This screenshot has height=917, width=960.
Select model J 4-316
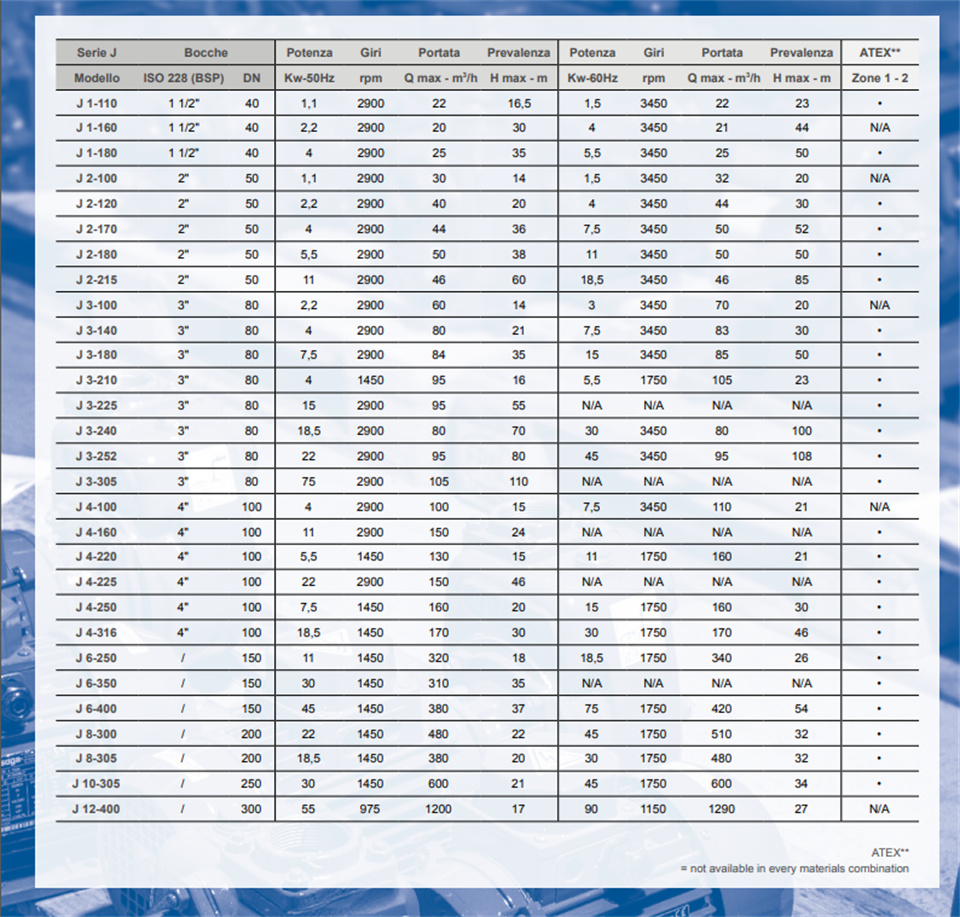(x=97, y=633)
